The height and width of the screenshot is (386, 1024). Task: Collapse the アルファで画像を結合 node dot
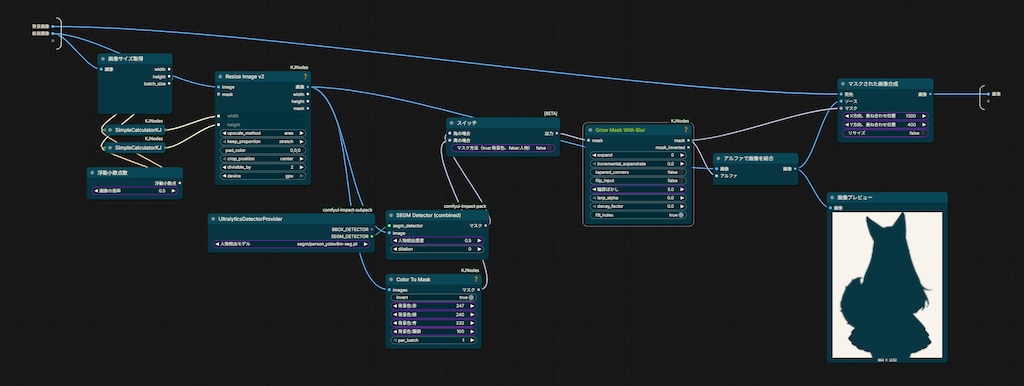pyautogui.click(x=719, y=159)
